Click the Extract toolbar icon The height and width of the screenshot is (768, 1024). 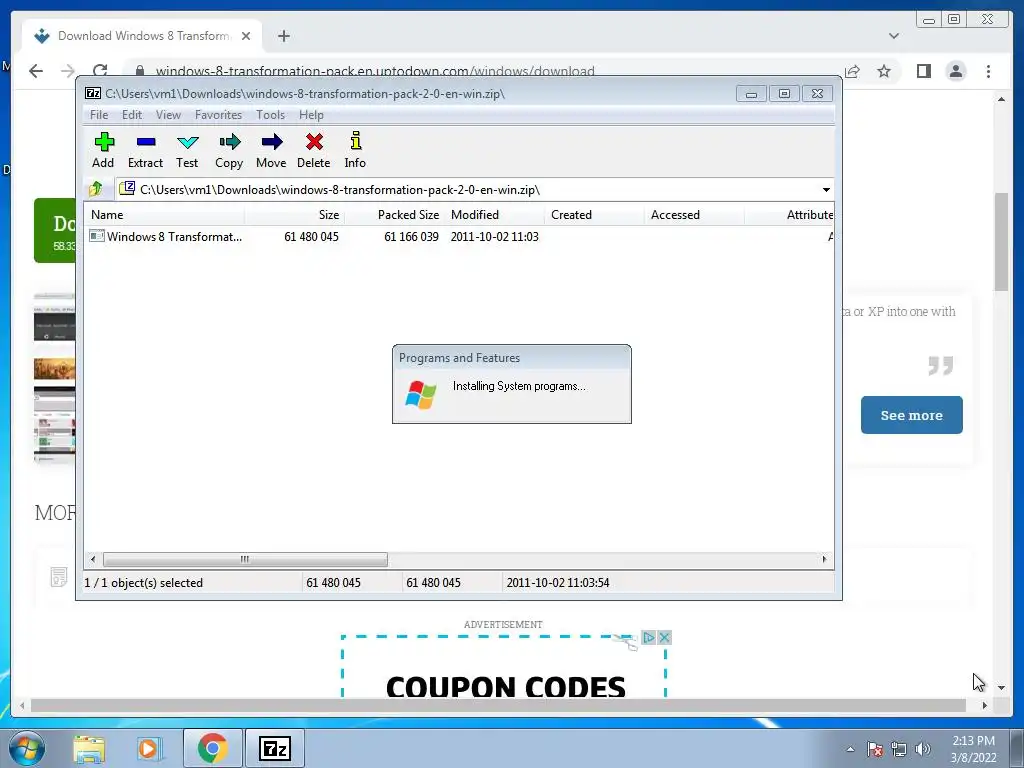click(x=145, y=150)
